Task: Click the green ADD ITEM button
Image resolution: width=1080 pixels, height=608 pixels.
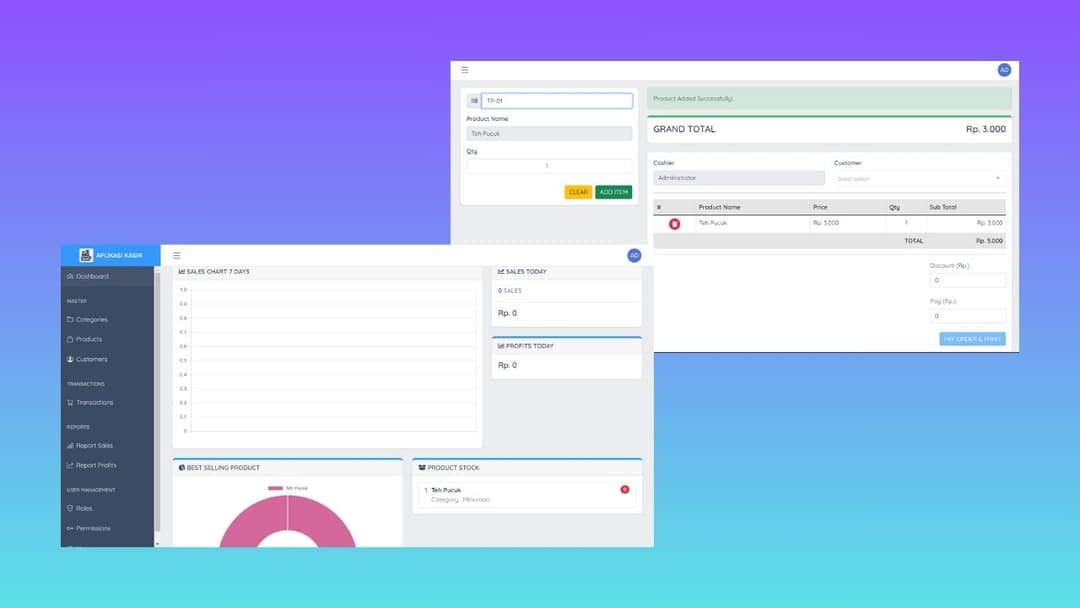Action: click(614, 192)
